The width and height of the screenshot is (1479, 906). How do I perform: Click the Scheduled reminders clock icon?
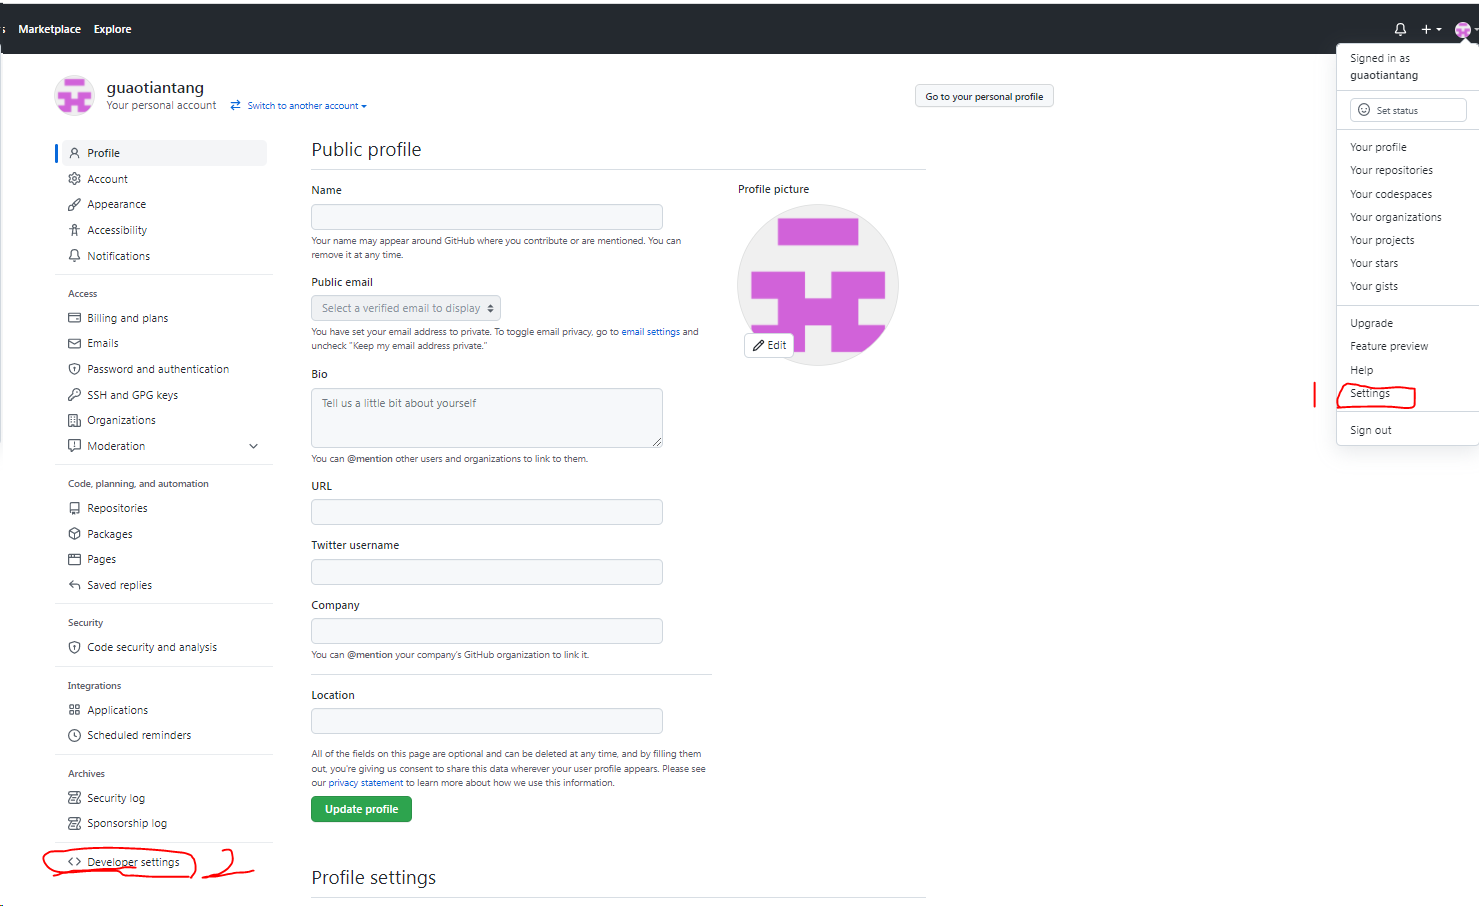pyautogui.click(x=74, y=735)
